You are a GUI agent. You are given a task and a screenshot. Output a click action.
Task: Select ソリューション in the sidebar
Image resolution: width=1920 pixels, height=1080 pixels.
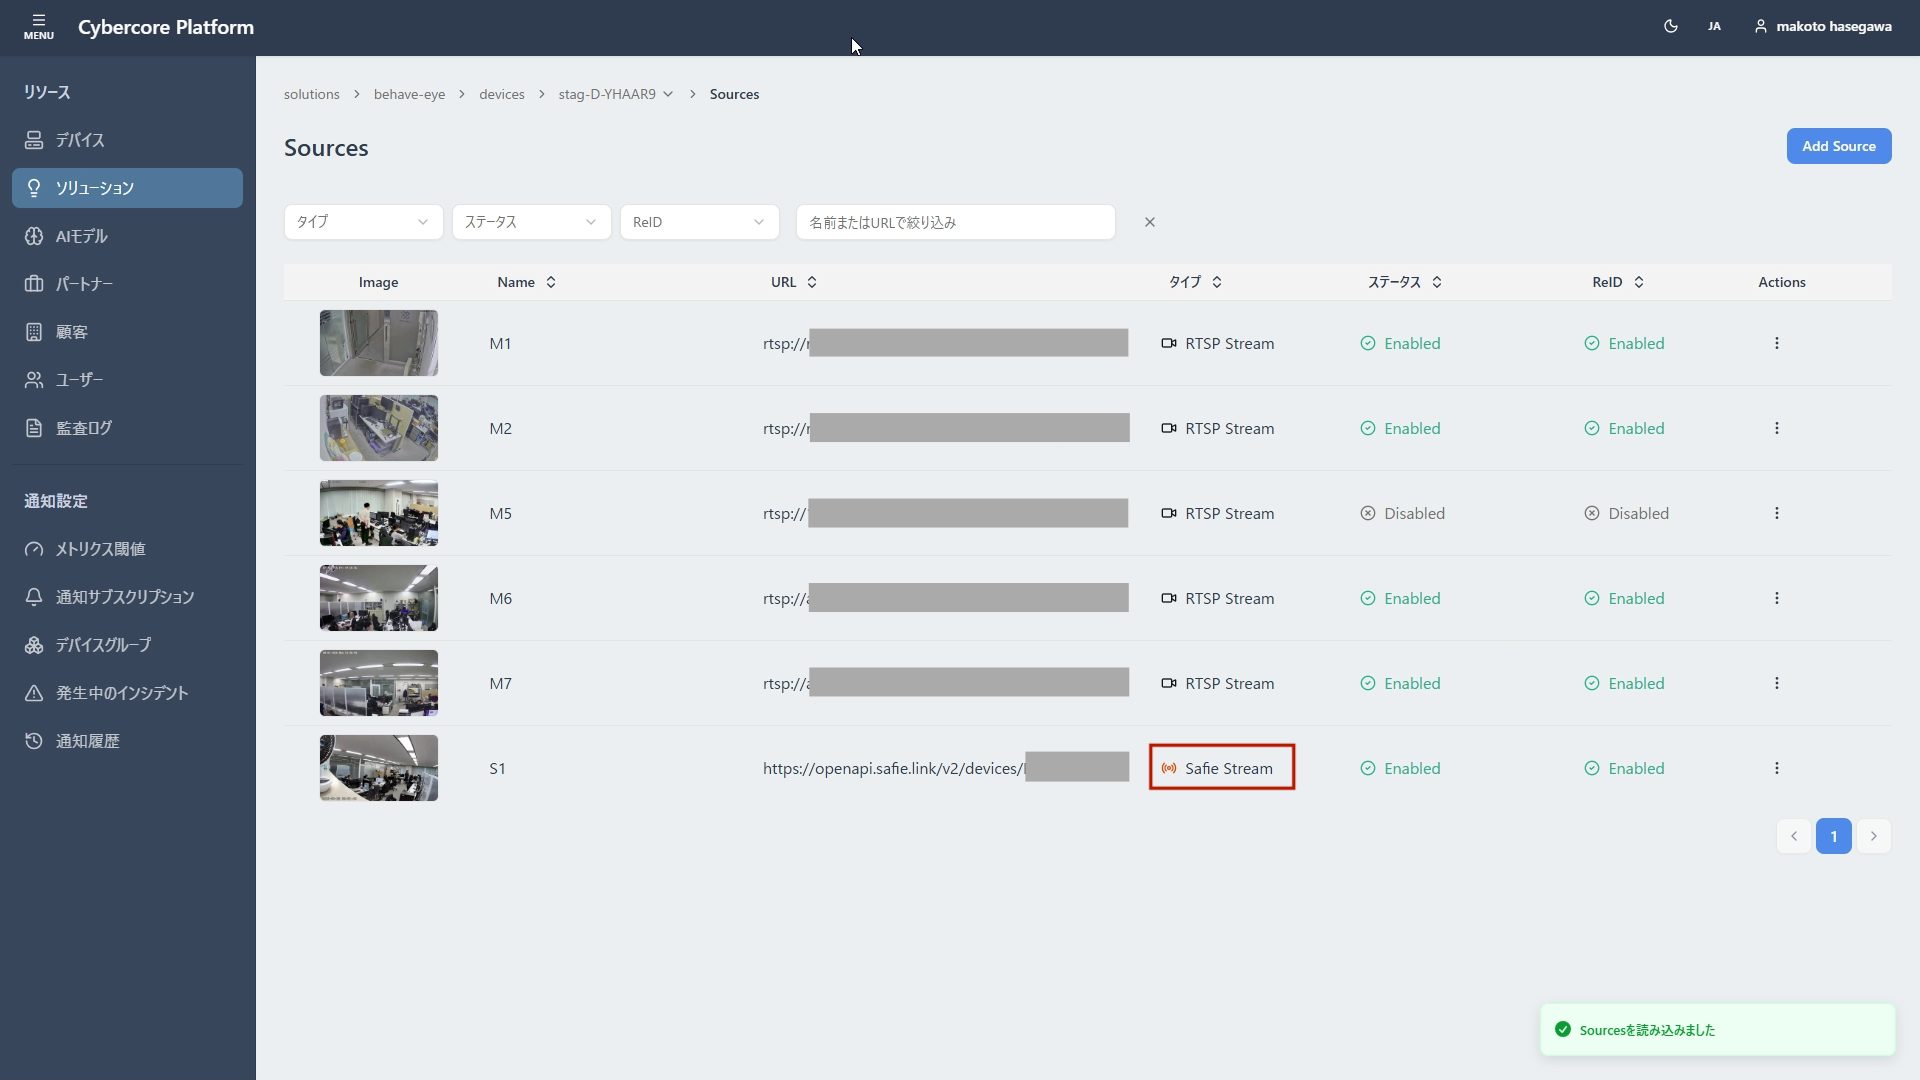(127, 188)
